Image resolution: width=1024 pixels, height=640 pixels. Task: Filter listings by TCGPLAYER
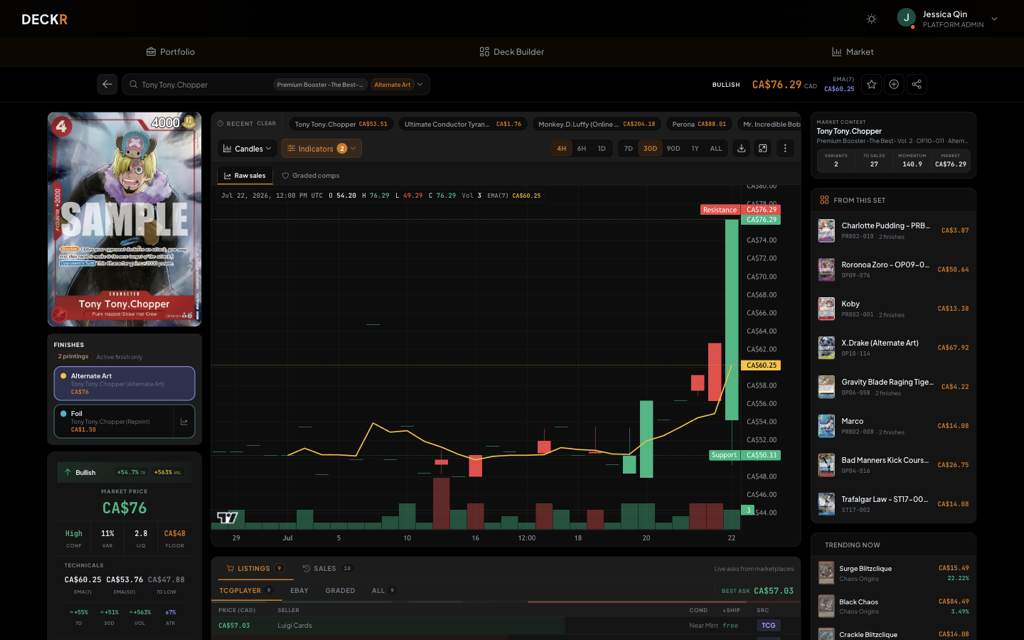click(245, 590)
